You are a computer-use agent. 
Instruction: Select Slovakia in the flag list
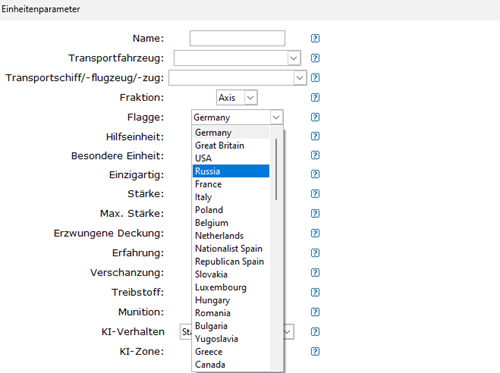point(231,274)
